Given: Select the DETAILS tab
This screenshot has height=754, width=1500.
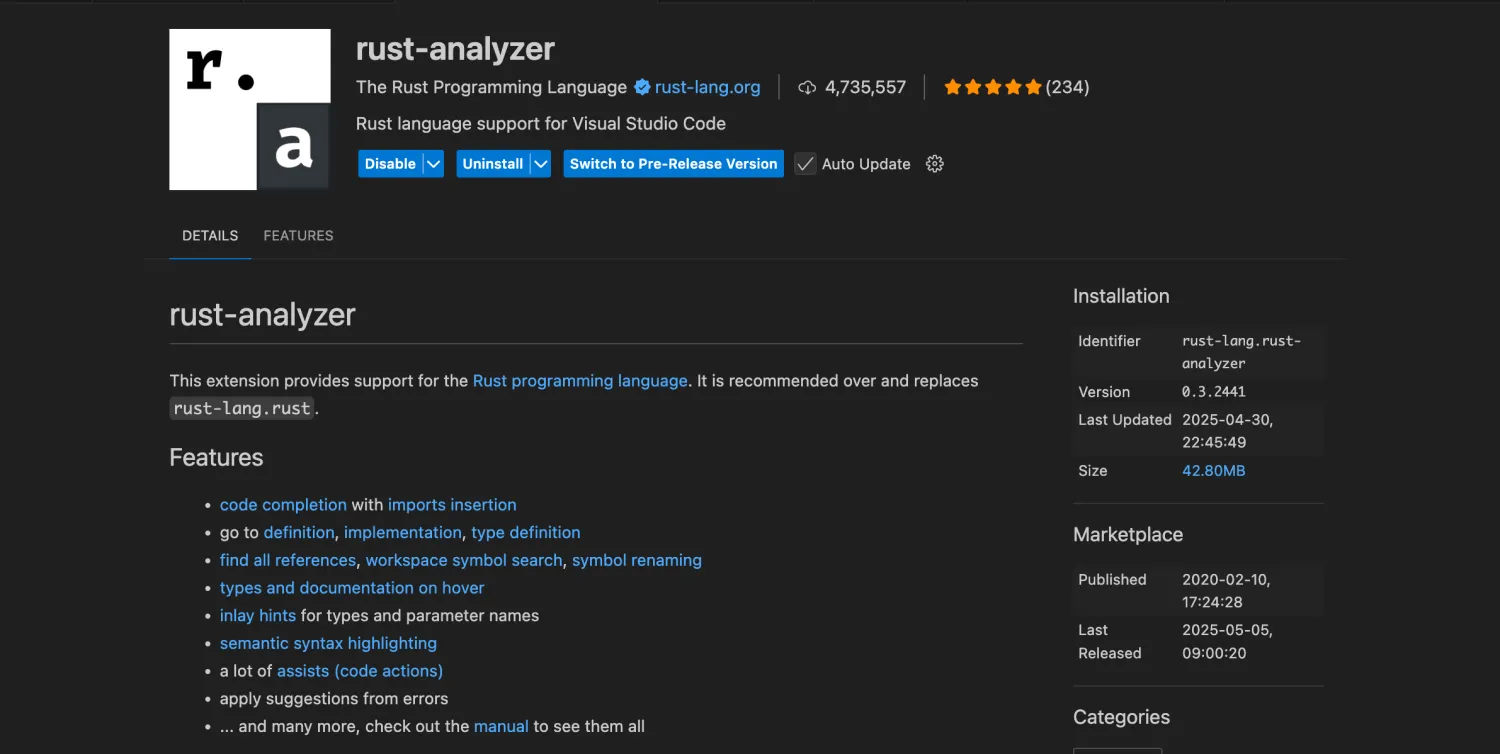Looking at the screenshot, I should click(210, 236).
